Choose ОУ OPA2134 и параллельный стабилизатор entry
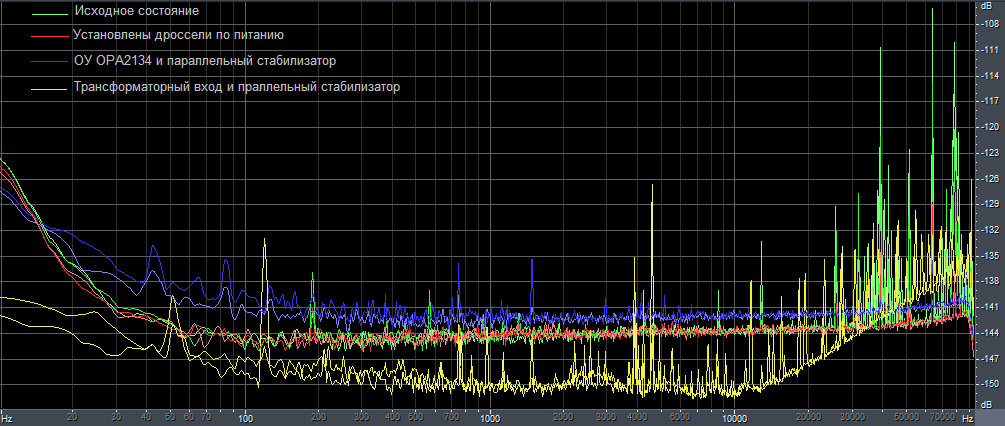This screenshot has width=1005, height=426. pos(204,60)
